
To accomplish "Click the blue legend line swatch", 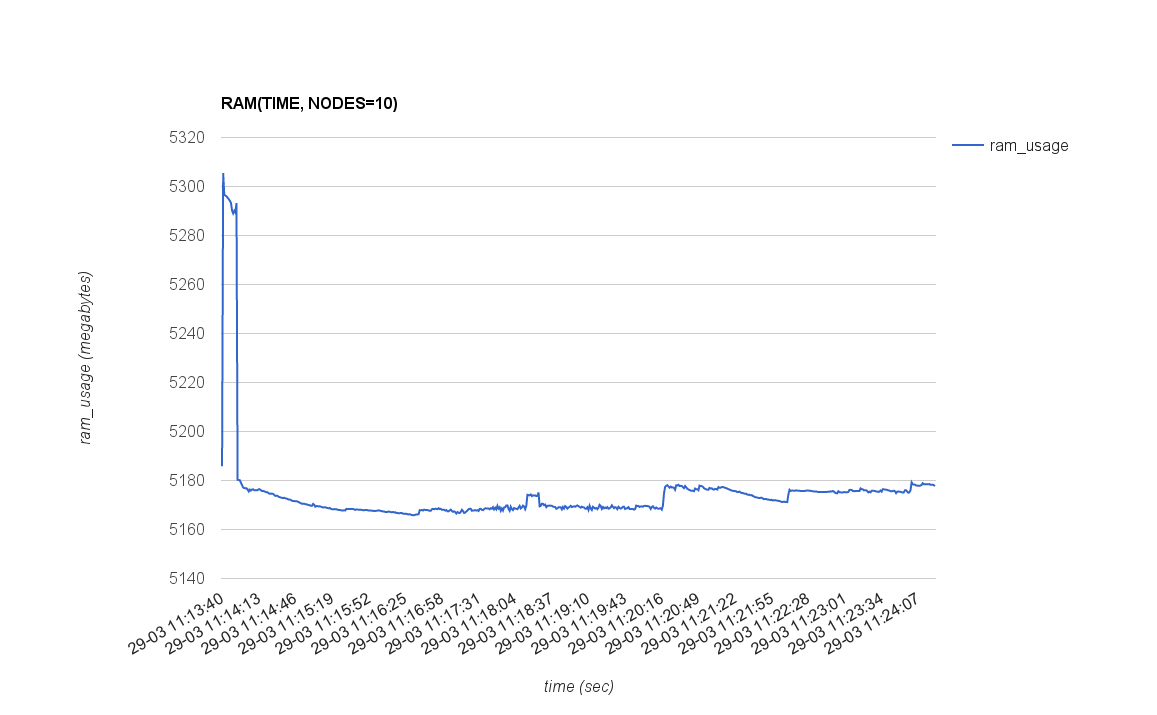I will pos(968,146).
